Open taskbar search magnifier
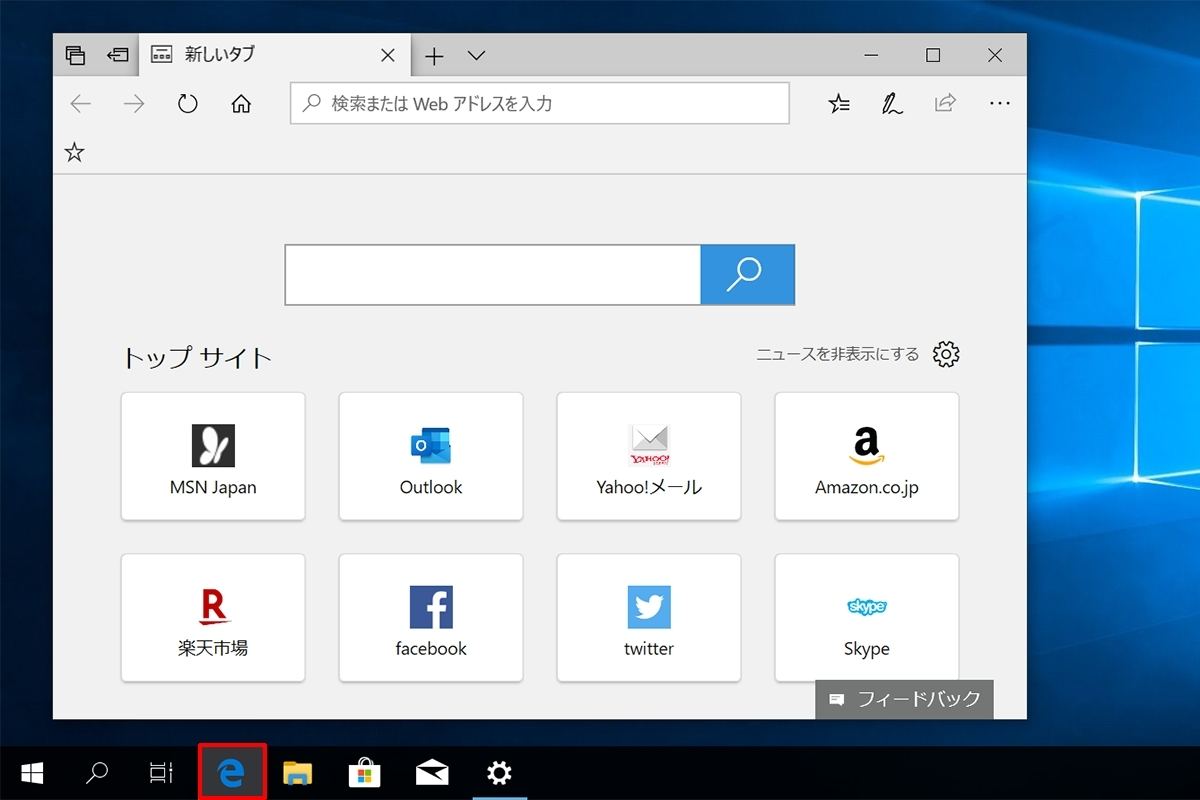Viewport: 1200px width, 800px height. click(97, 772)
